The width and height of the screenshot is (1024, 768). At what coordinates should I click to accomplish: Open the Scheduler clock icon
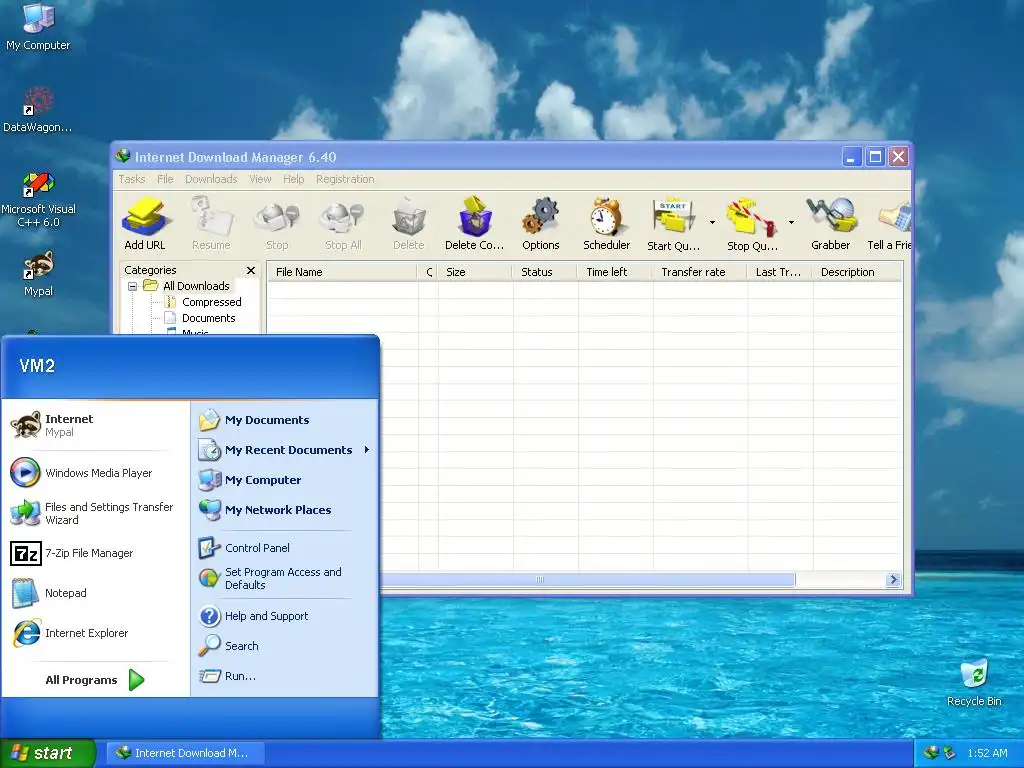point(607,224)
